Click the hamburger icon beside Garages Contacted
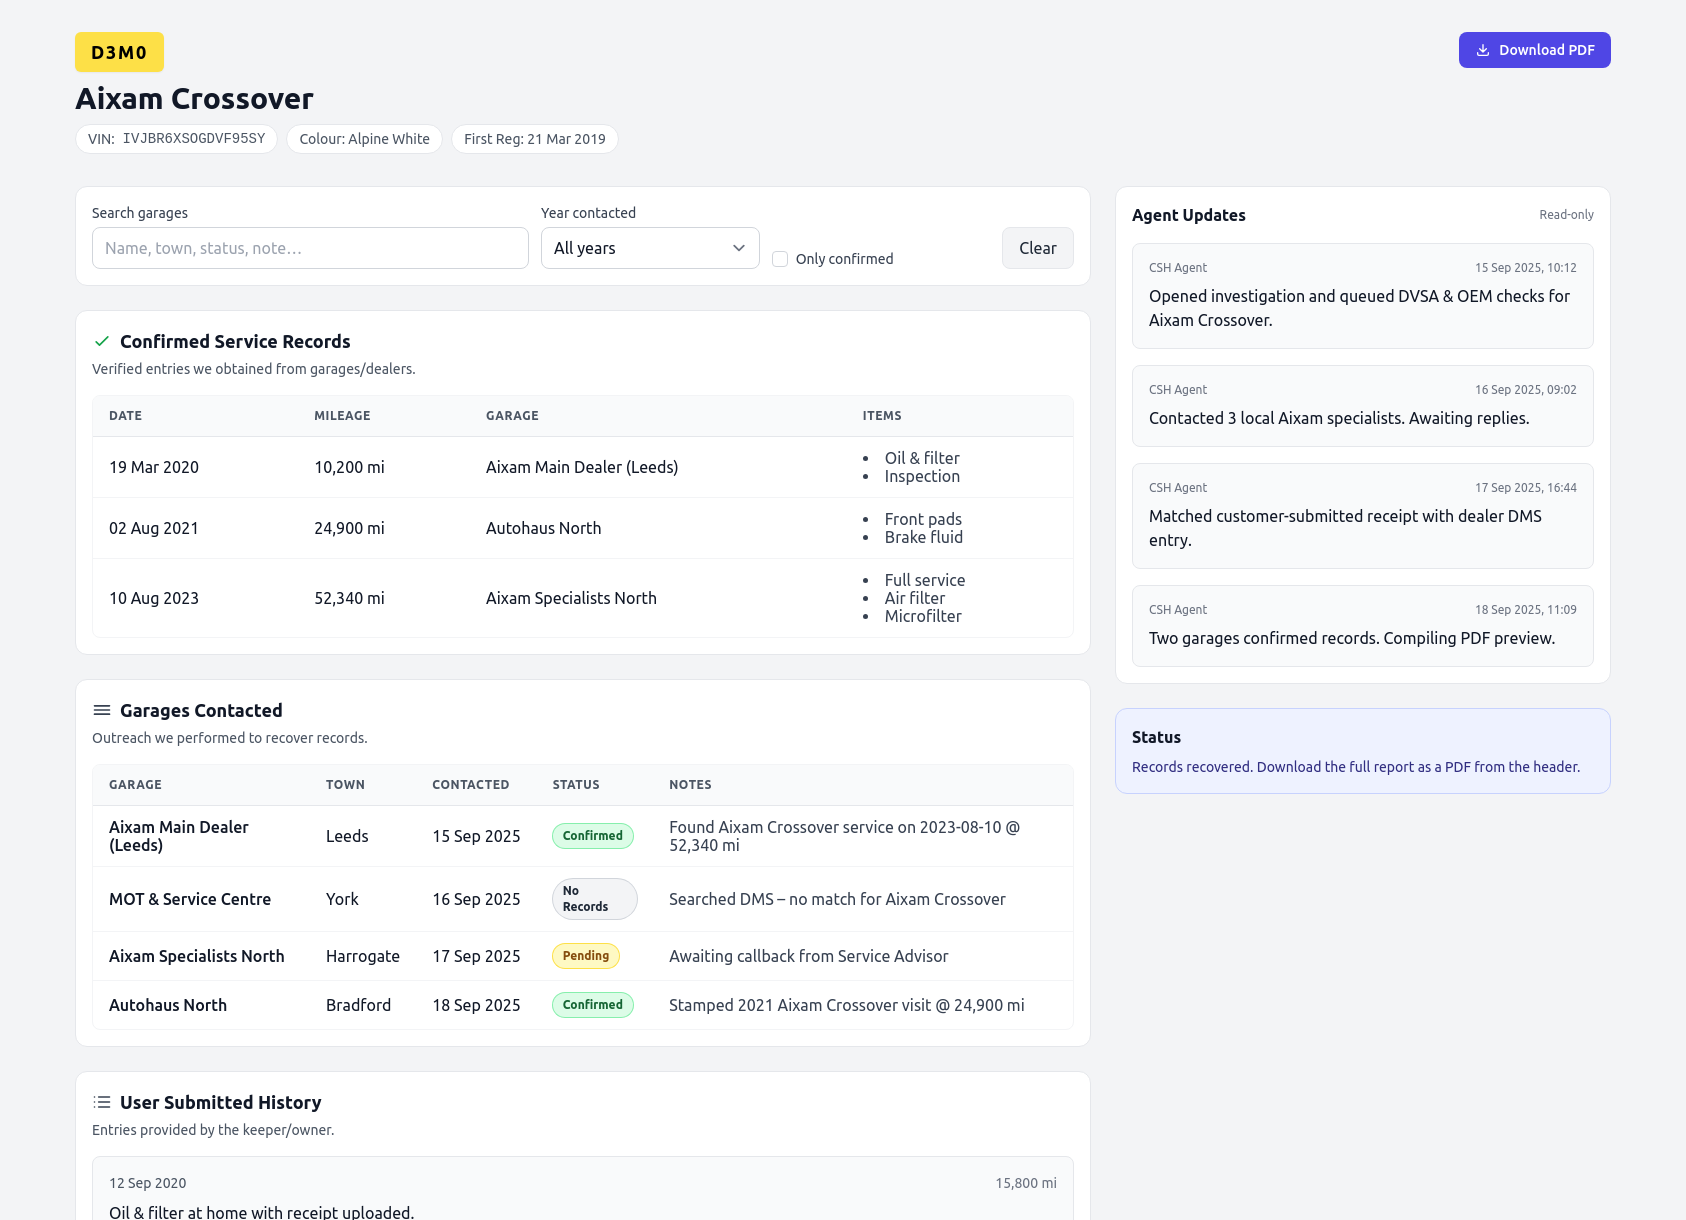 101,710
